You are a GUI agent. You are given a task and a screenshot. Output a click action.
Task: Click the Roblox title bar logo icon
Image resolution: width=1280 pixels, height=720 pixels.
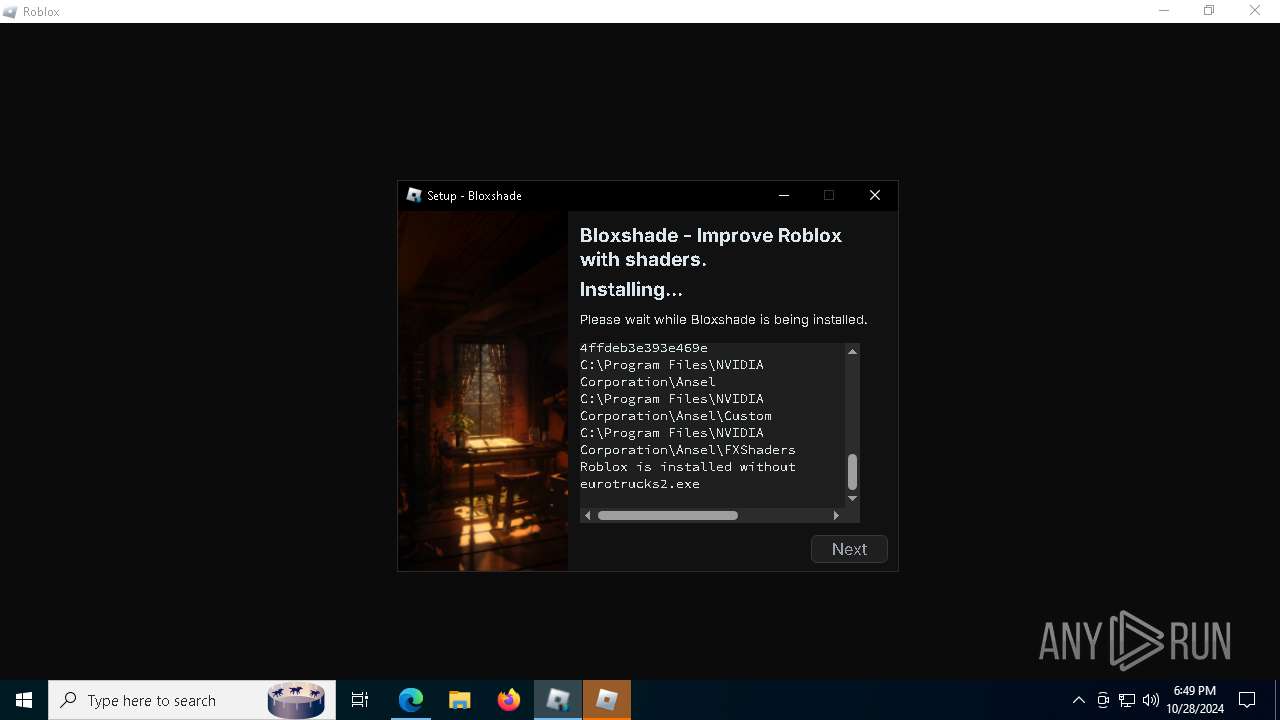click(11, 12)
